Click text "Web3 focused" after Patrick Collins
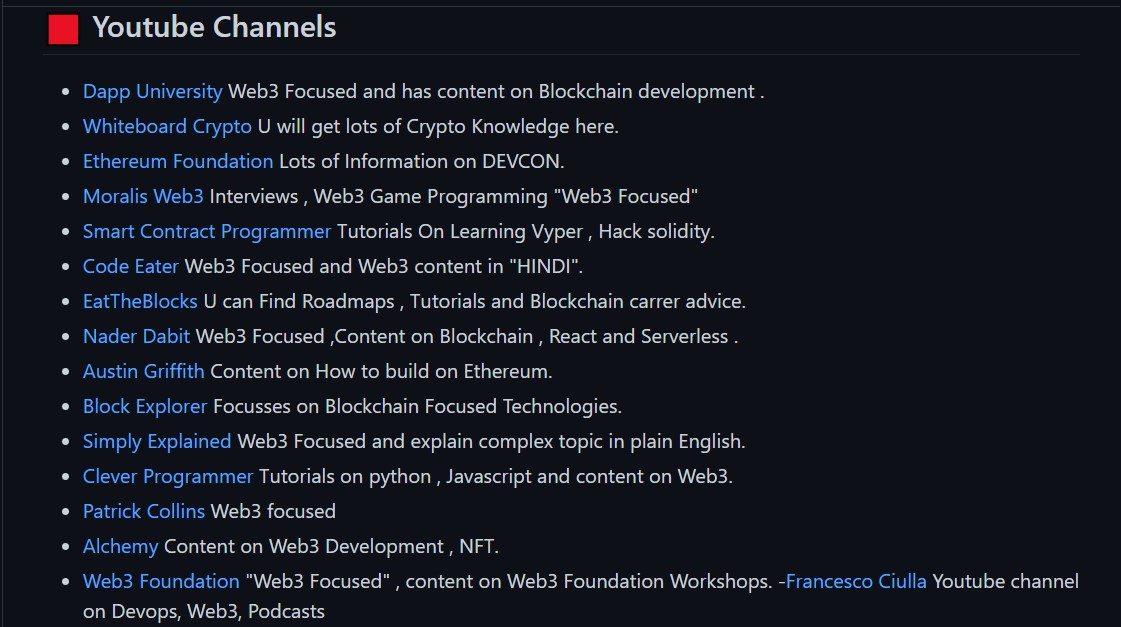Viewport: 1121px width, 627px height. [x=273, y=512]
